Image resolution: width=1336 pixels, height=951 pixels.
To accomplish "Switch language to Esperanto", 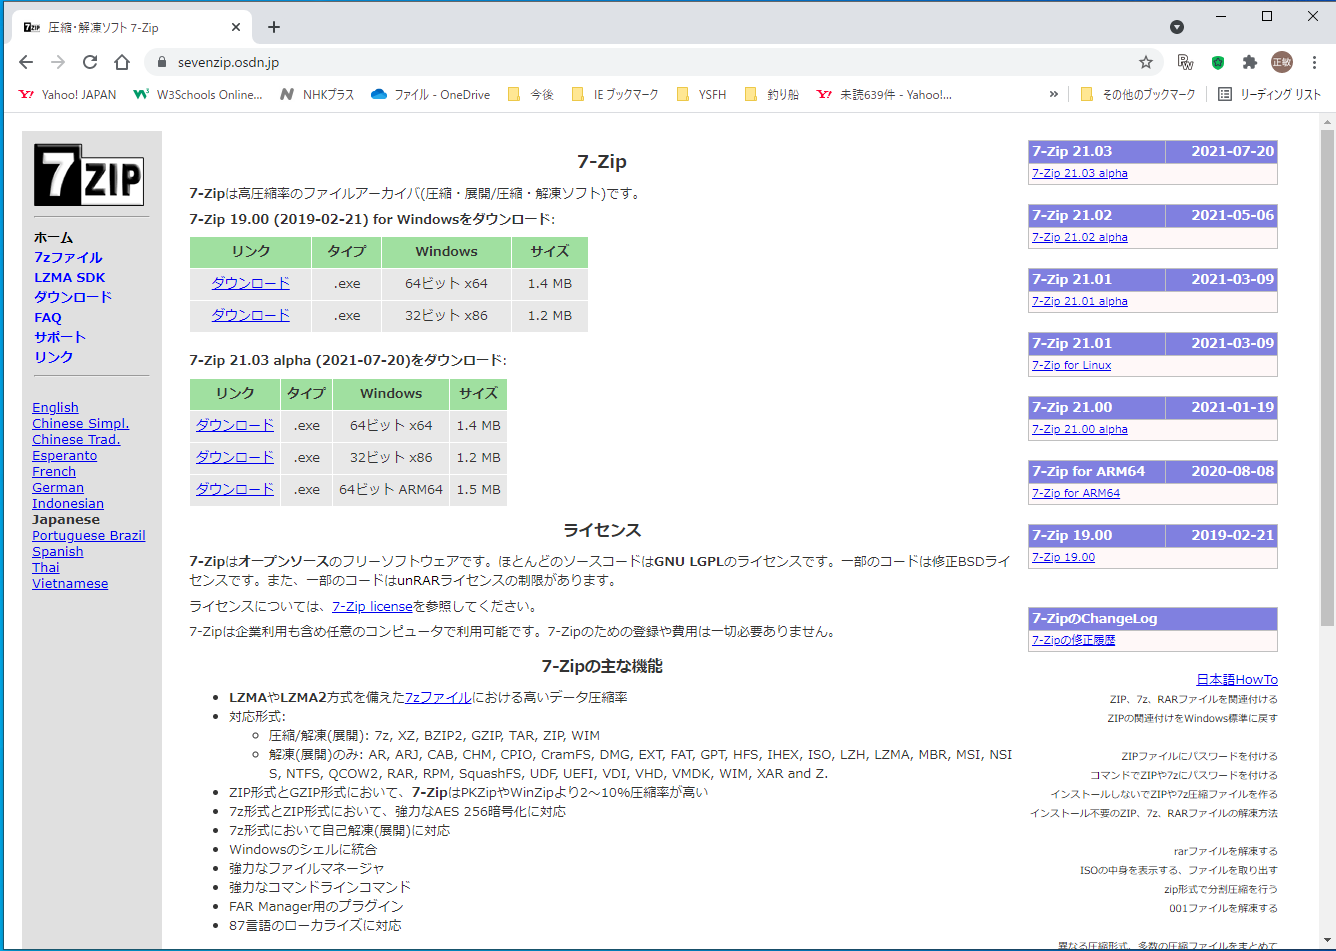I will point(65,456).
